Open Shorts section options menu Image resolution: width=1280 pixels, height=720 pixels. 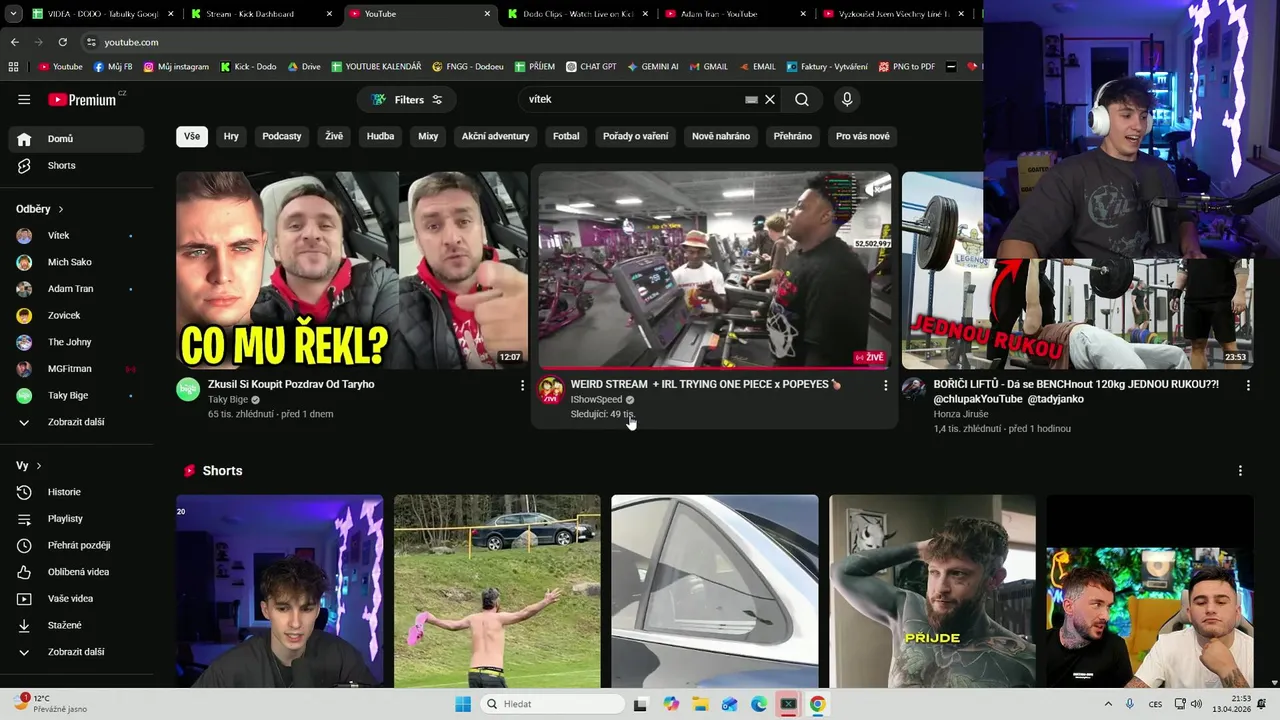(1240, 471)
